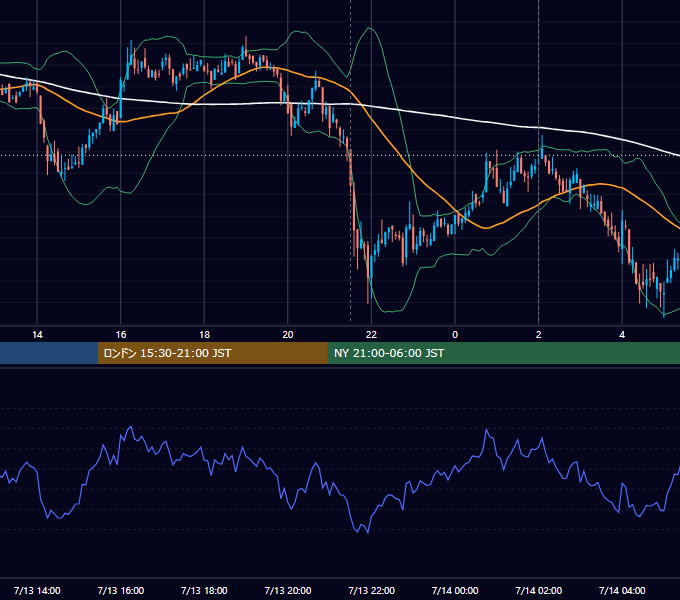Screen dimensions: 680x600
Task: Click the 16 hour label on the time axis
Action: [121, 335]
